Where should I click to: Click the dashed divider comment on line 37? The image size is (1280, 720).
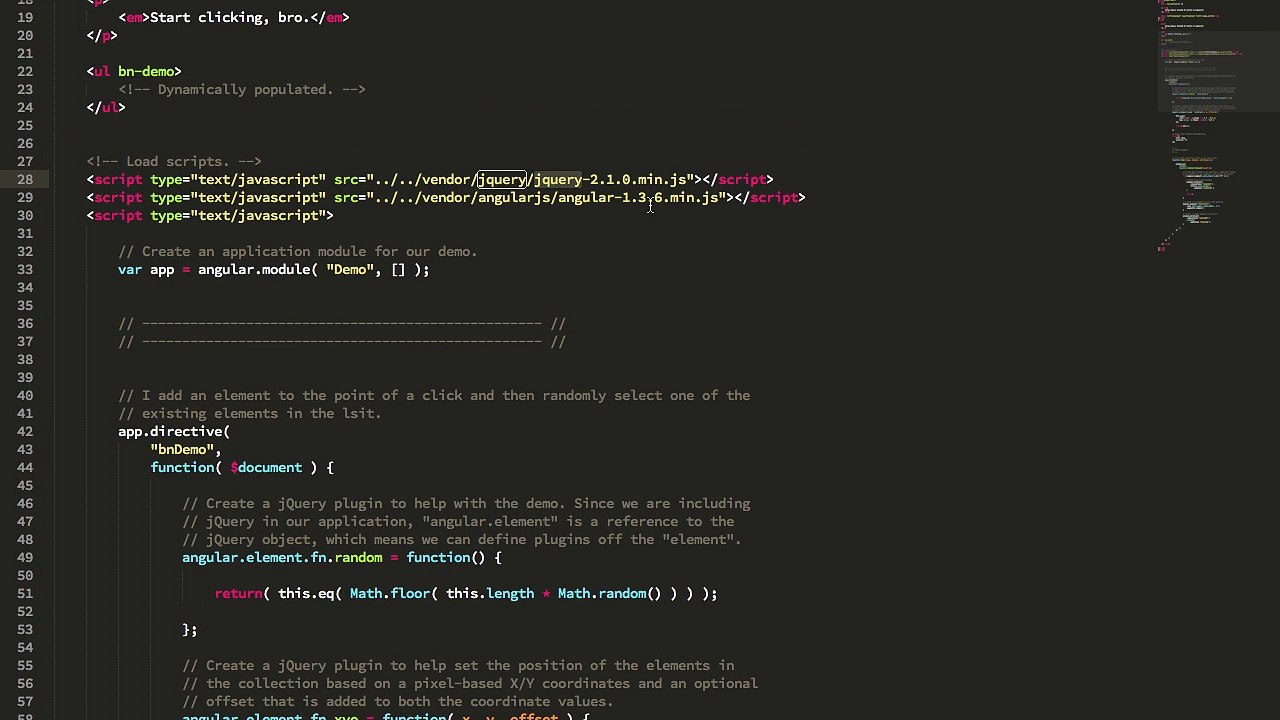click(x=342, y=342)
